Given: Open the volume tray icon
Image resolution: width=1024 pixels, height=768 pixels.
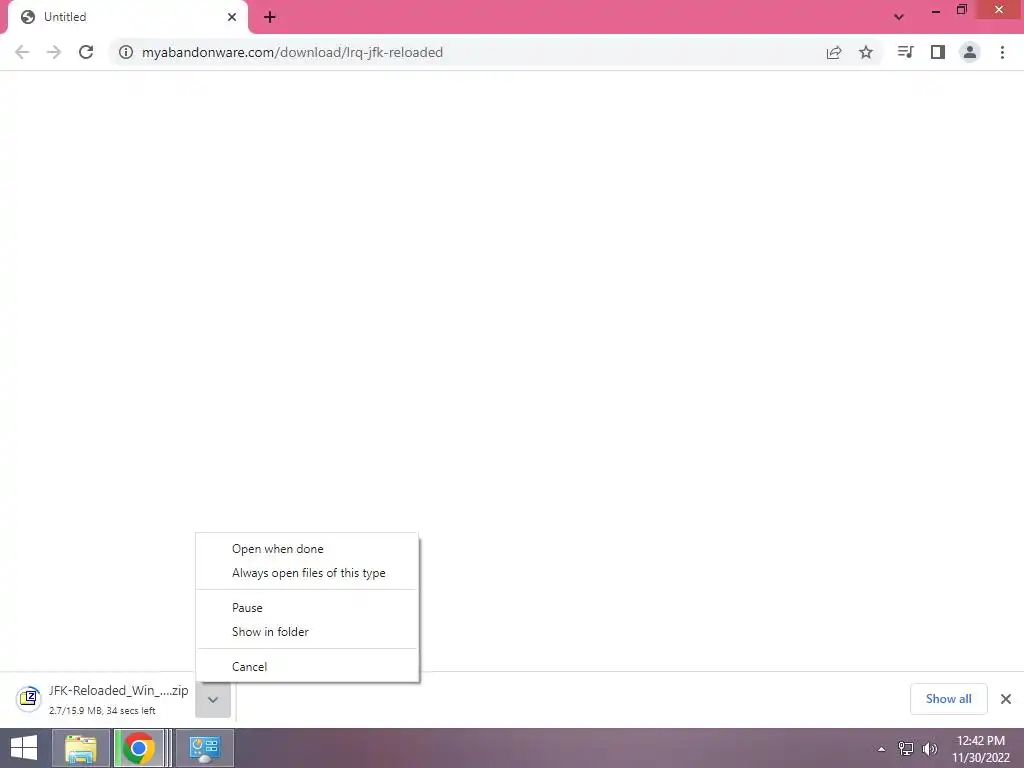Looking at the screenshot, I should coord(930,749).
